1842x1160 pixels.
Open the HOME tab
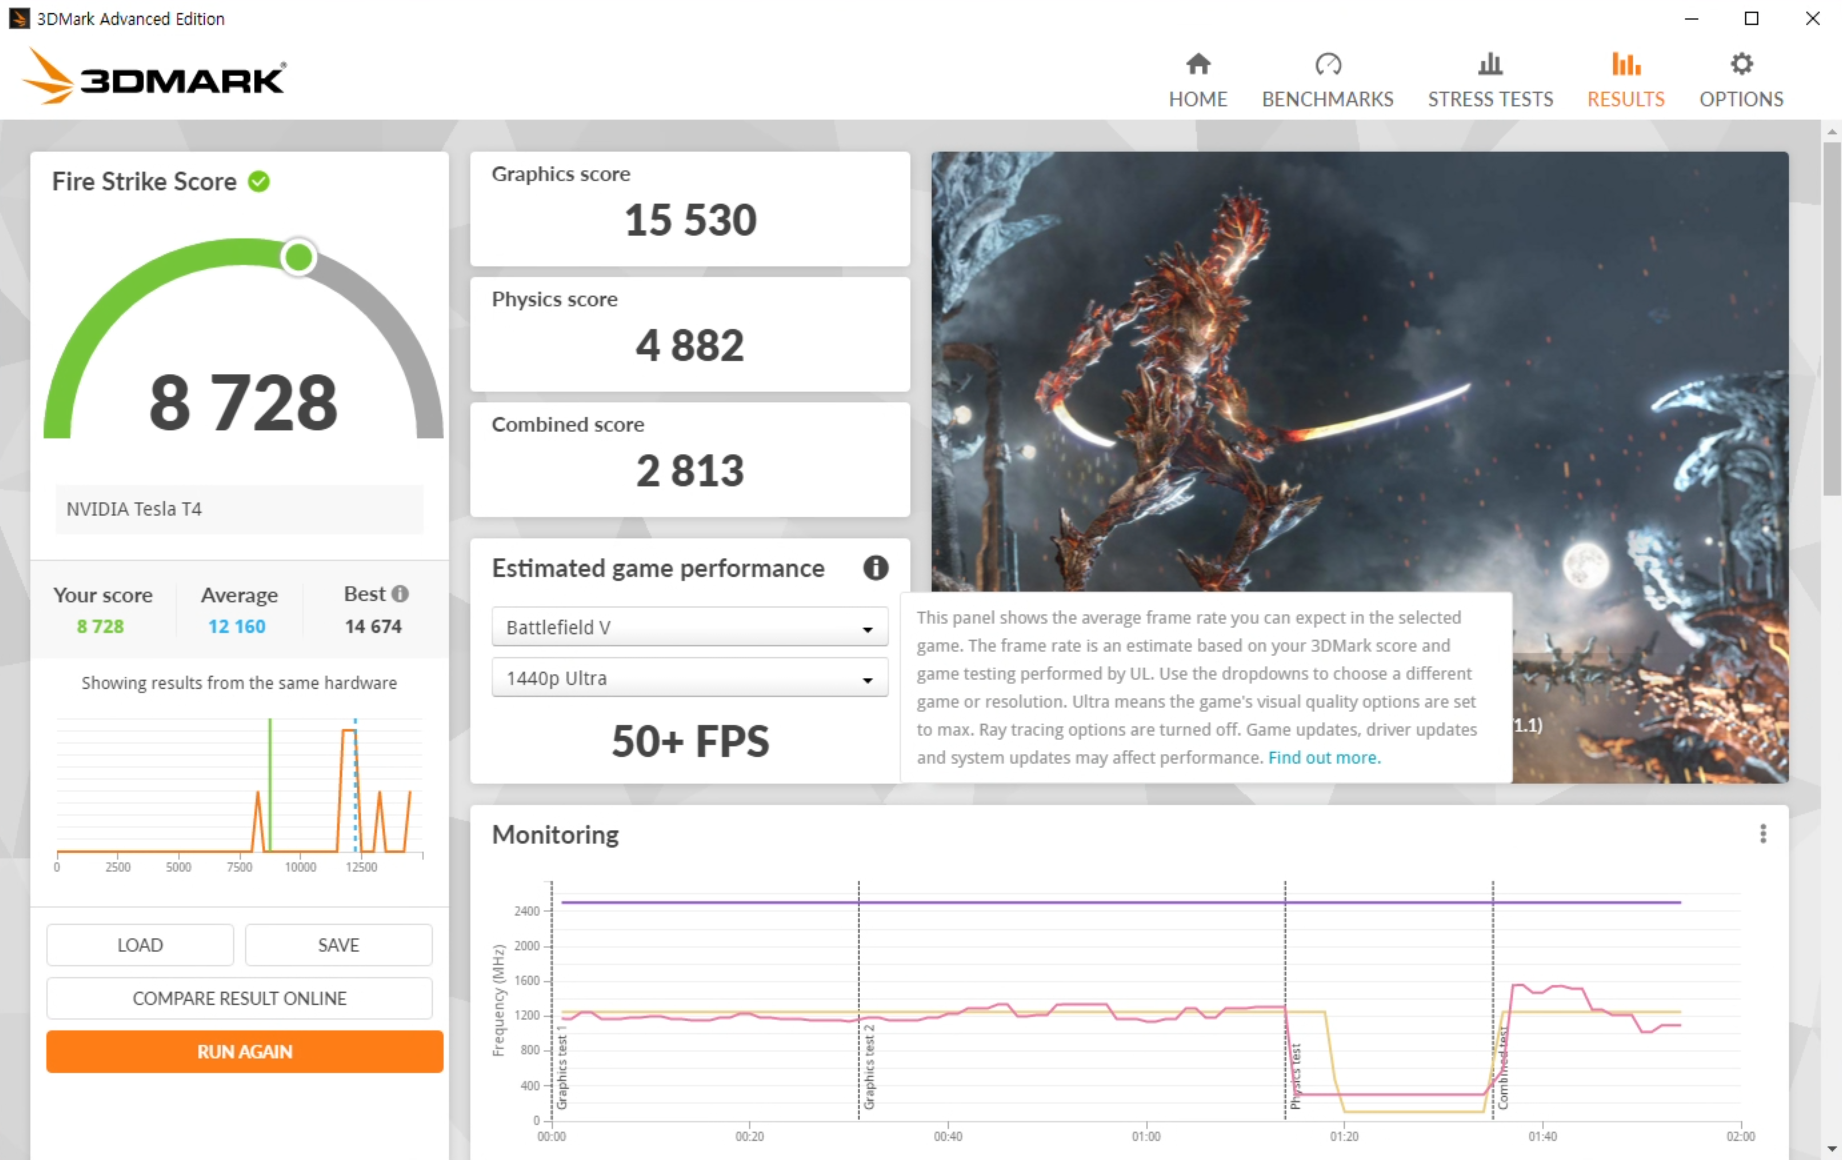(x=1198, y=80)
